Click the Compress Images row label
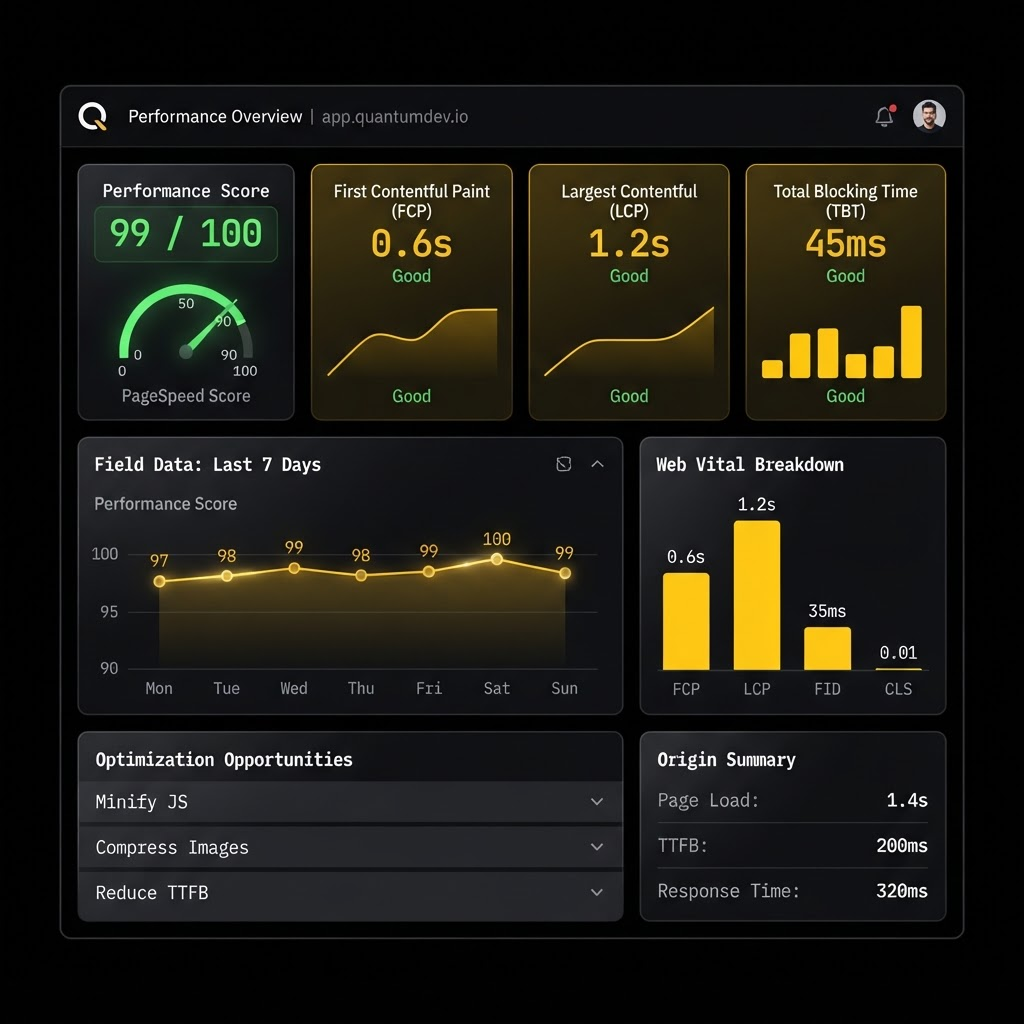Screen dimensions: 1024x1024 pos(172,847)
